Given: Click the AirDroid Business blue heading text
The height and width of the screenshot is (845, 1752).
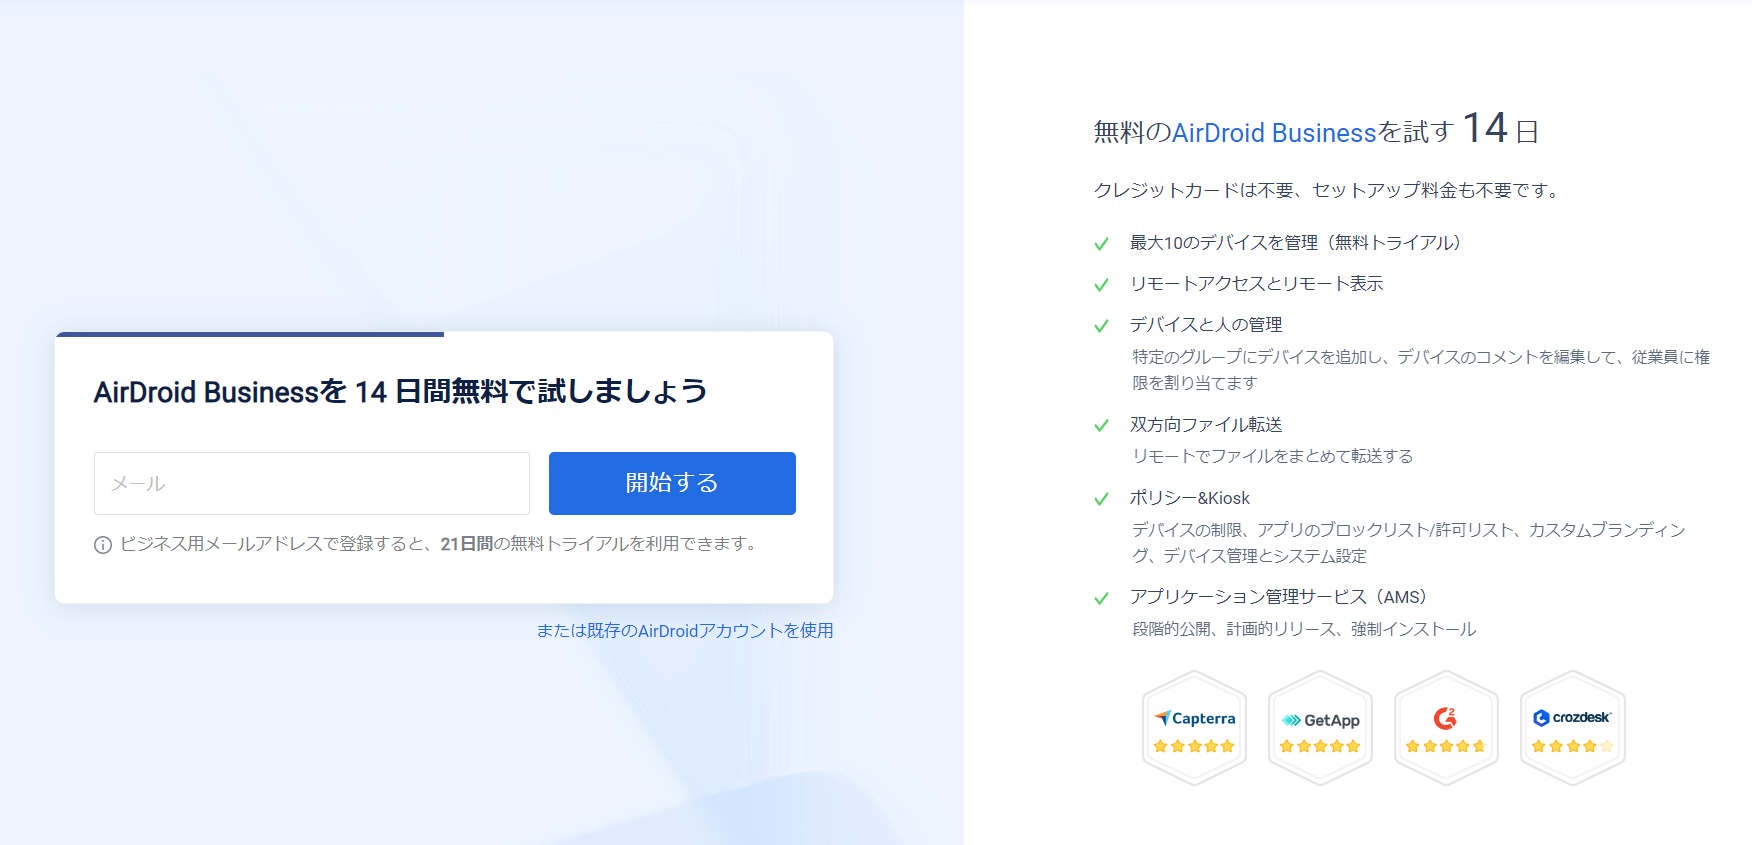Looking at the screenshot, I should click(x=1274, y=133).
